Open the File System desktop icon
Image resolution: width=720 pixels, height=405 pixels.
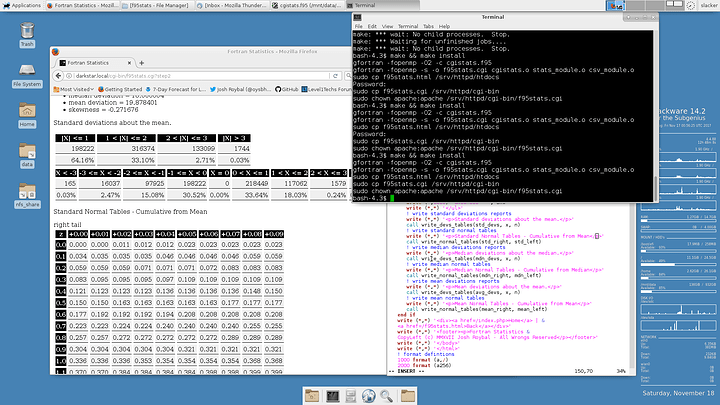tap(27, 75)
